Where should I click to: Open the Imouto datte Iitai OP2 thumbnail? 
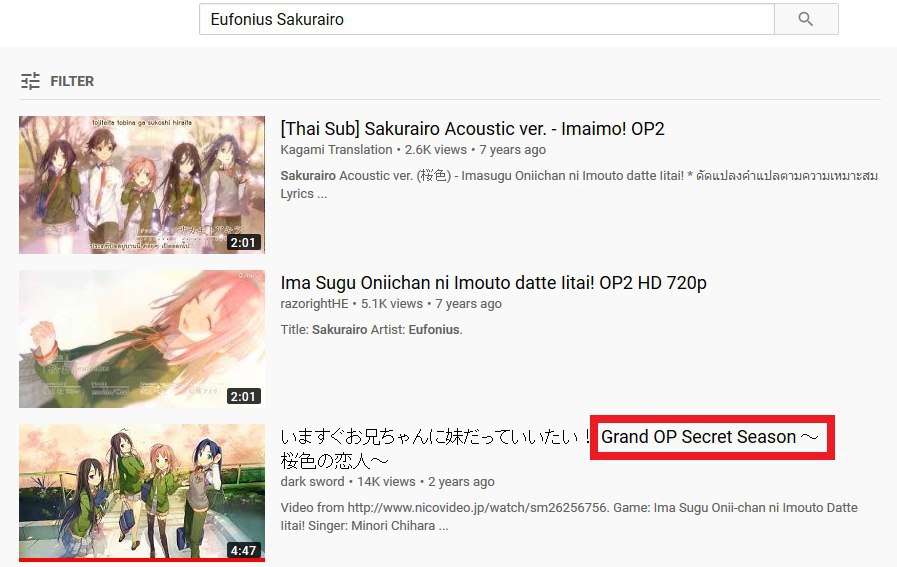point(142,339)
